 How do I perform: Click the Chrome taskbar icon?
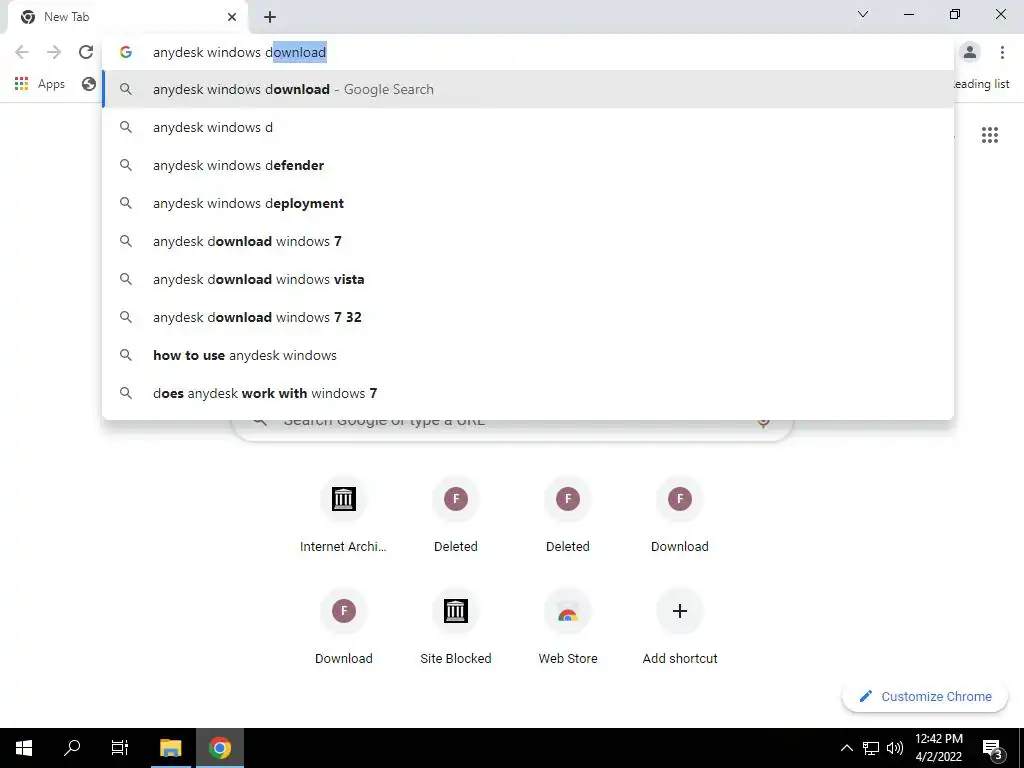pos(220,748)
